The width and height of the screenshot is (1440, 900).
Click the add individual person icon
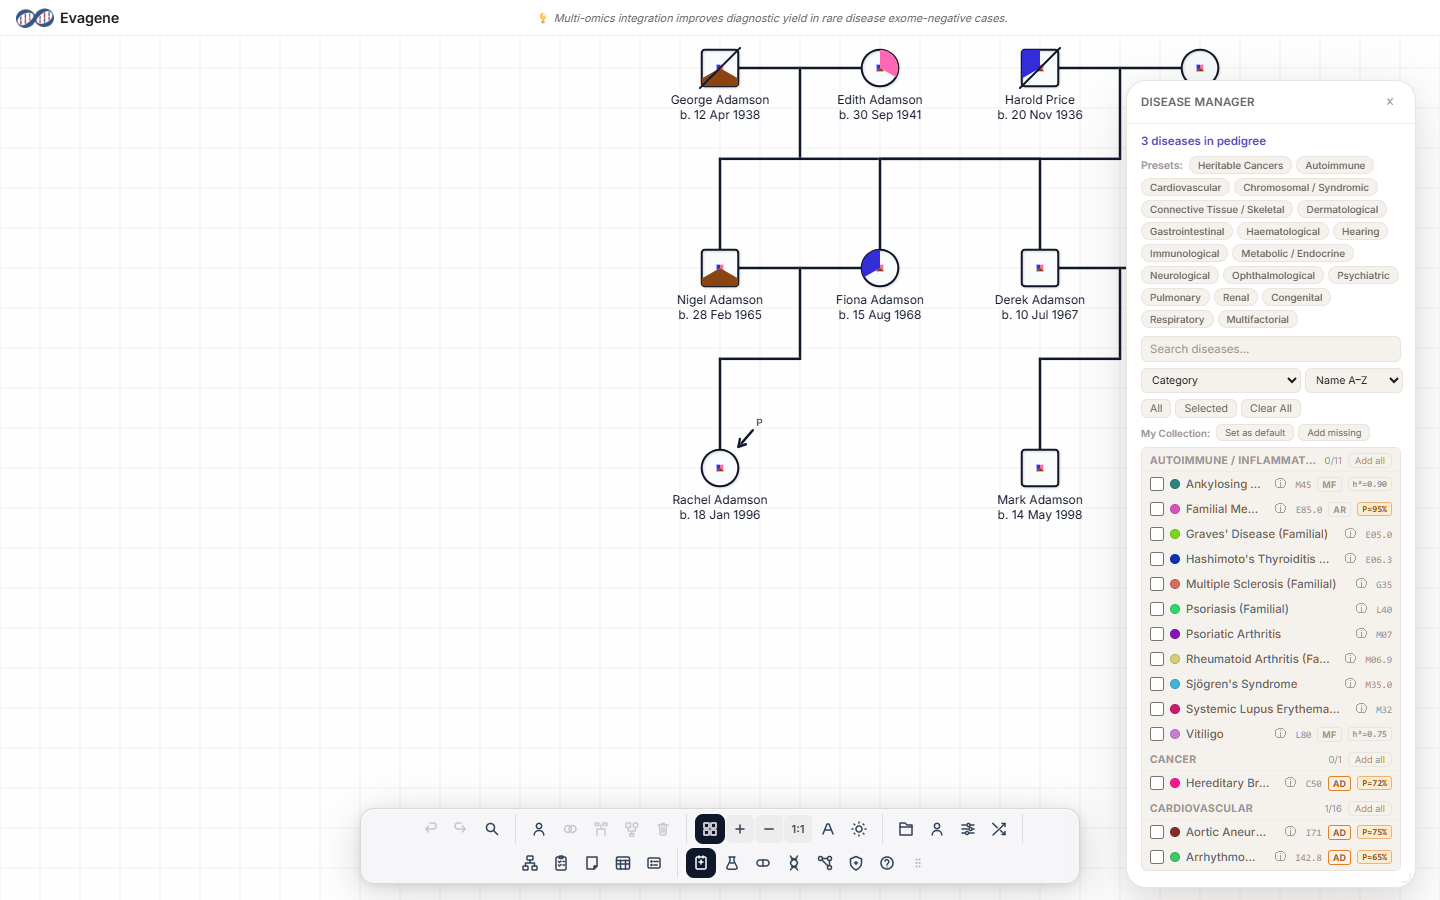[x=539, y=829]
